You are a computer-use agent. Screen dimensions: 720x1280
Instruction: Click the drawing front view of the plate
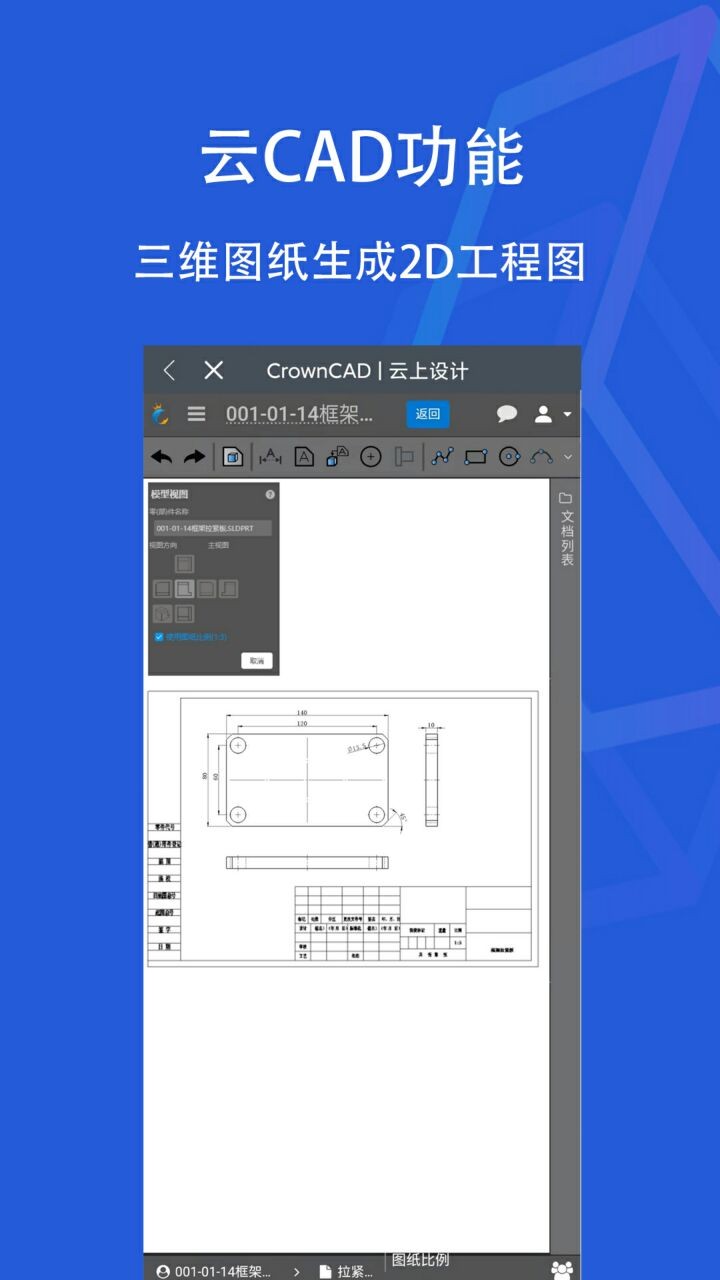(x=307, y=780)
